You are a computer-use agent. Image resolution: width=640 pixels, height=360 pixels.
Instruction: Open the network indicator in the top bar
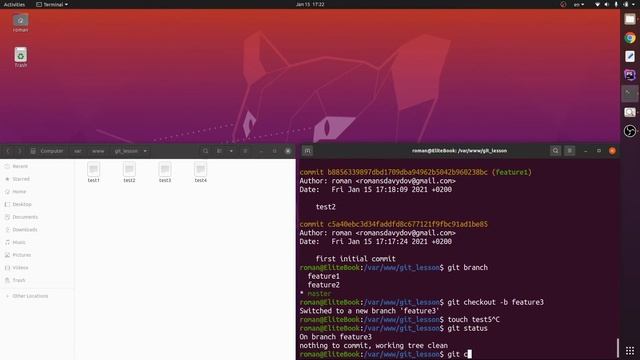pos(598,4)
